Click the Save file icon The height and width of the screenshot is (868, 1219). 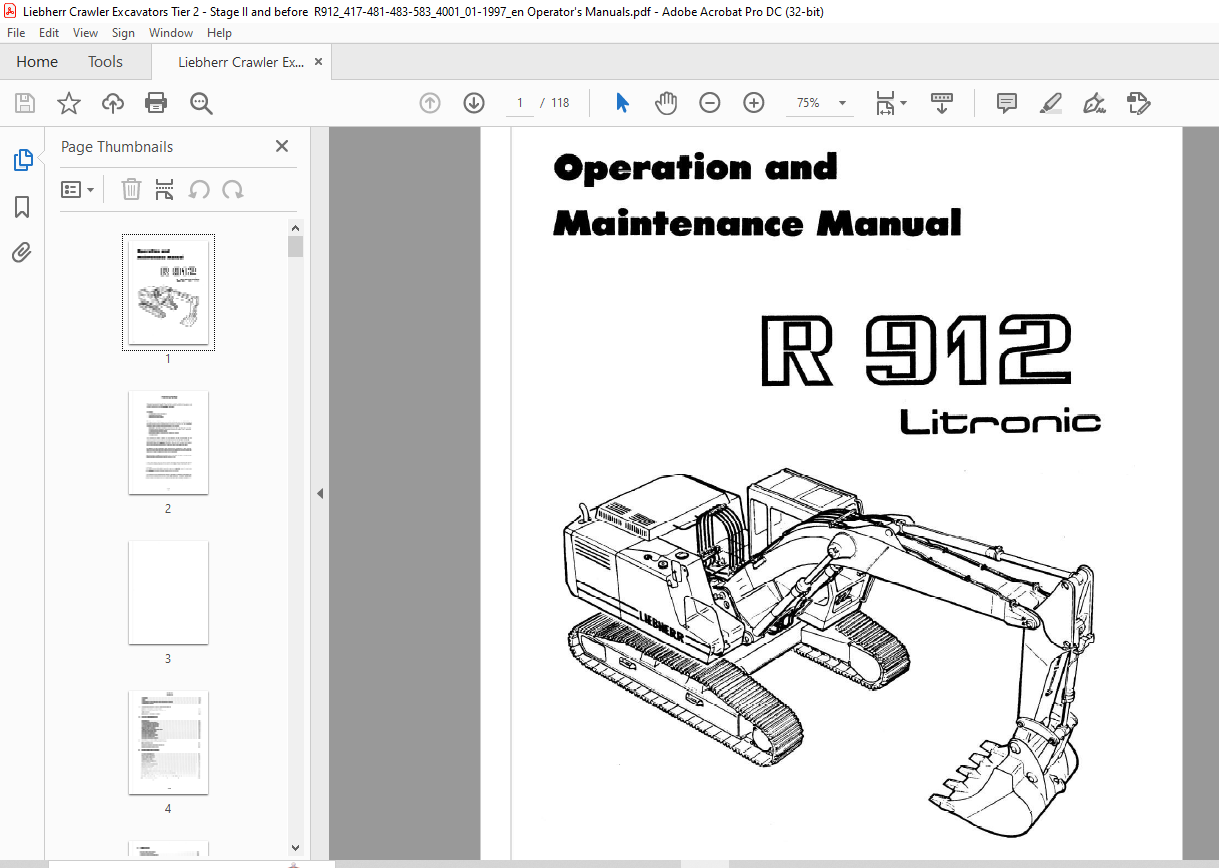(x=25, y=103)
